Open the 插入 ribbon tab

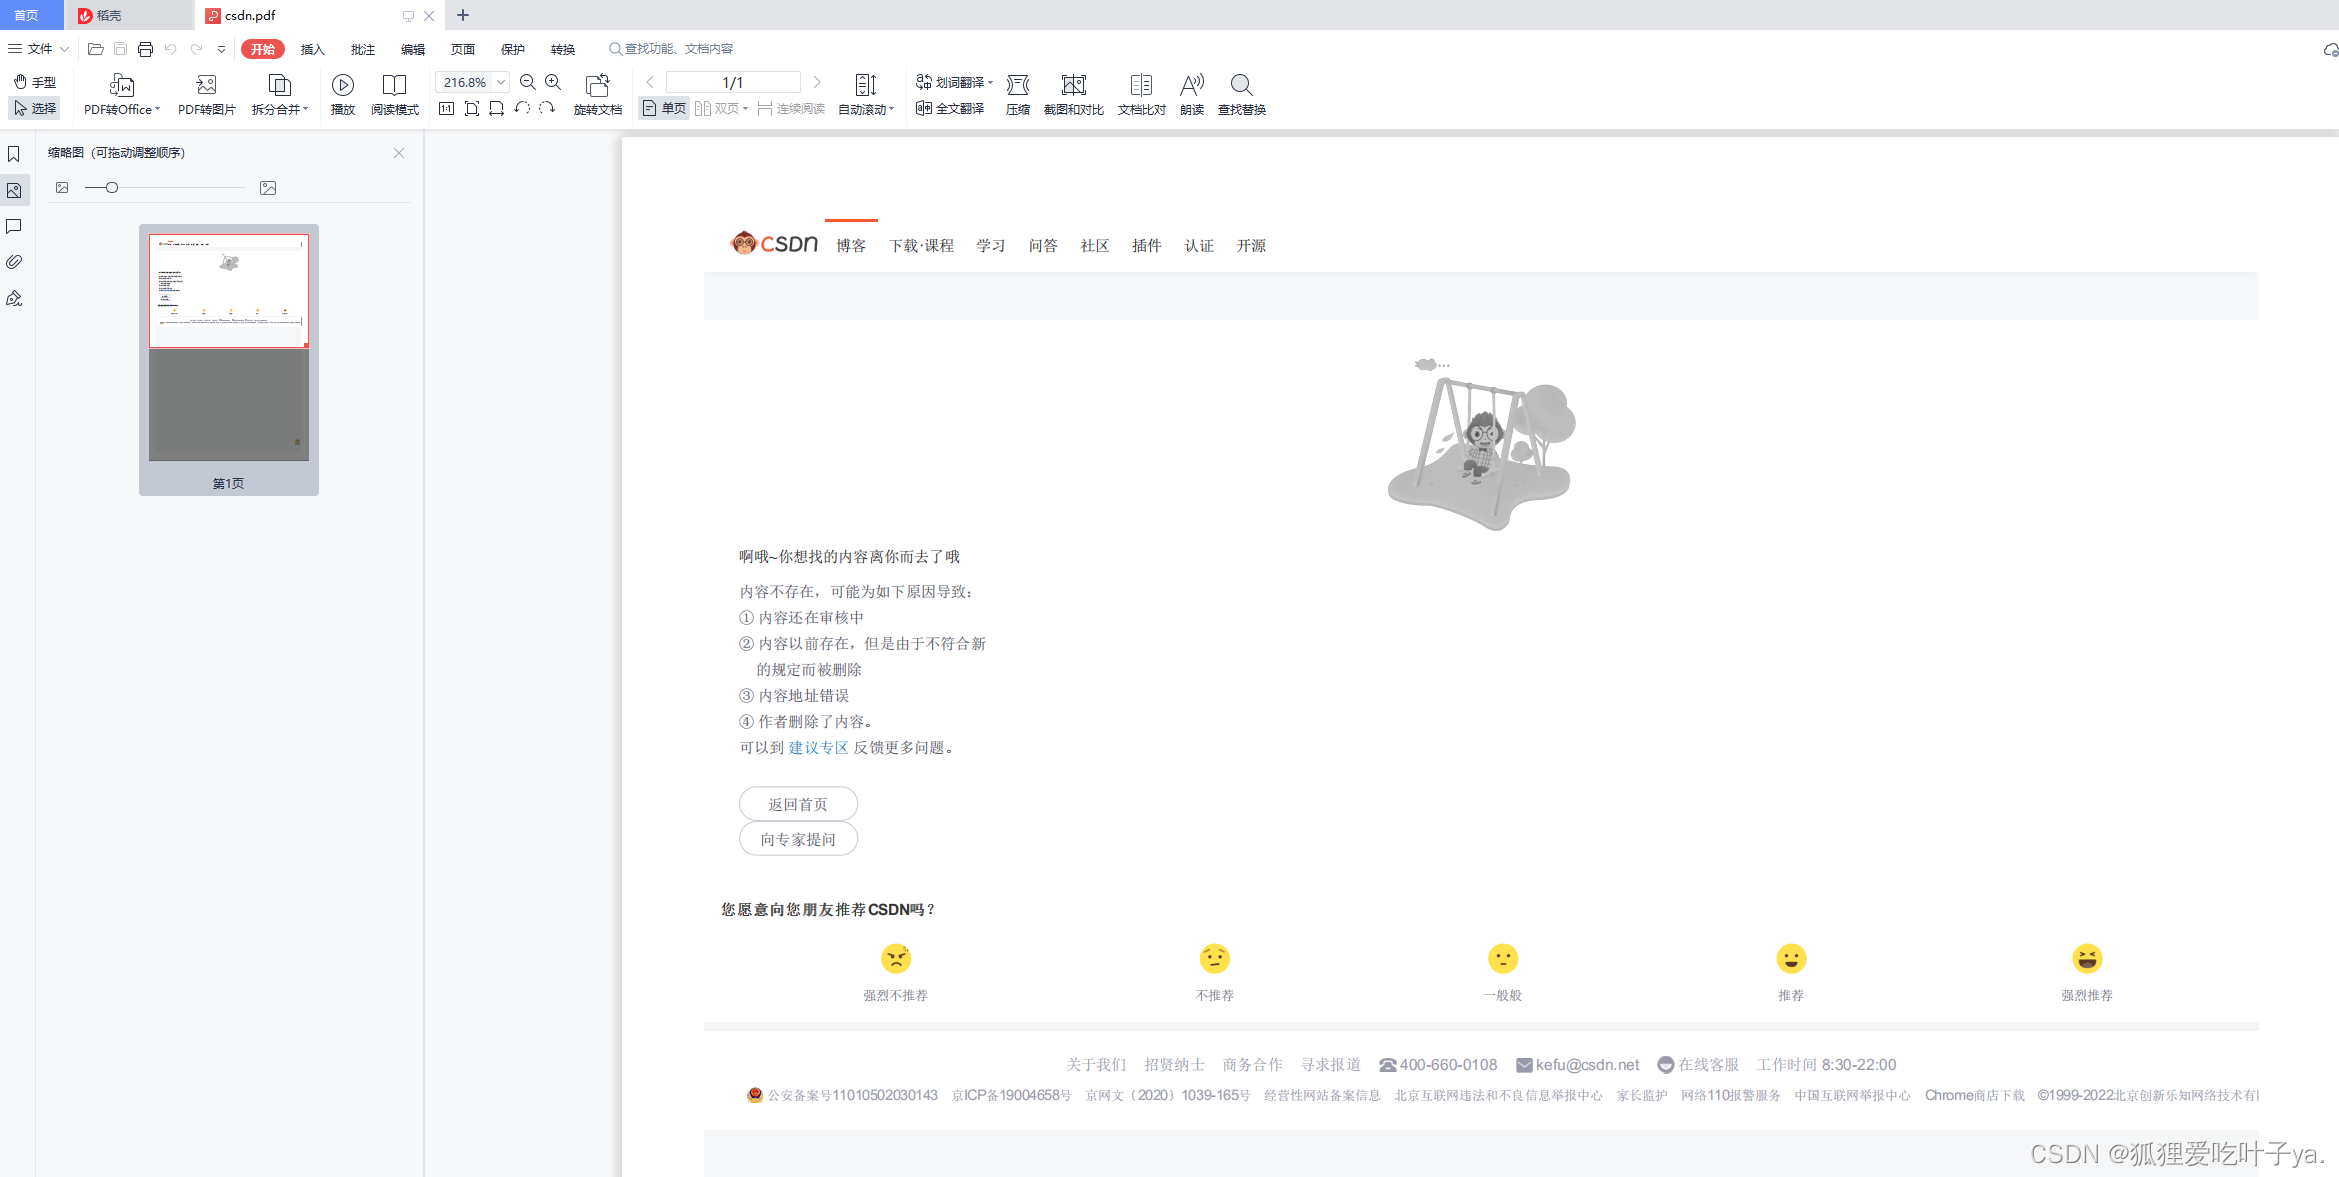(x=312, y=49)
